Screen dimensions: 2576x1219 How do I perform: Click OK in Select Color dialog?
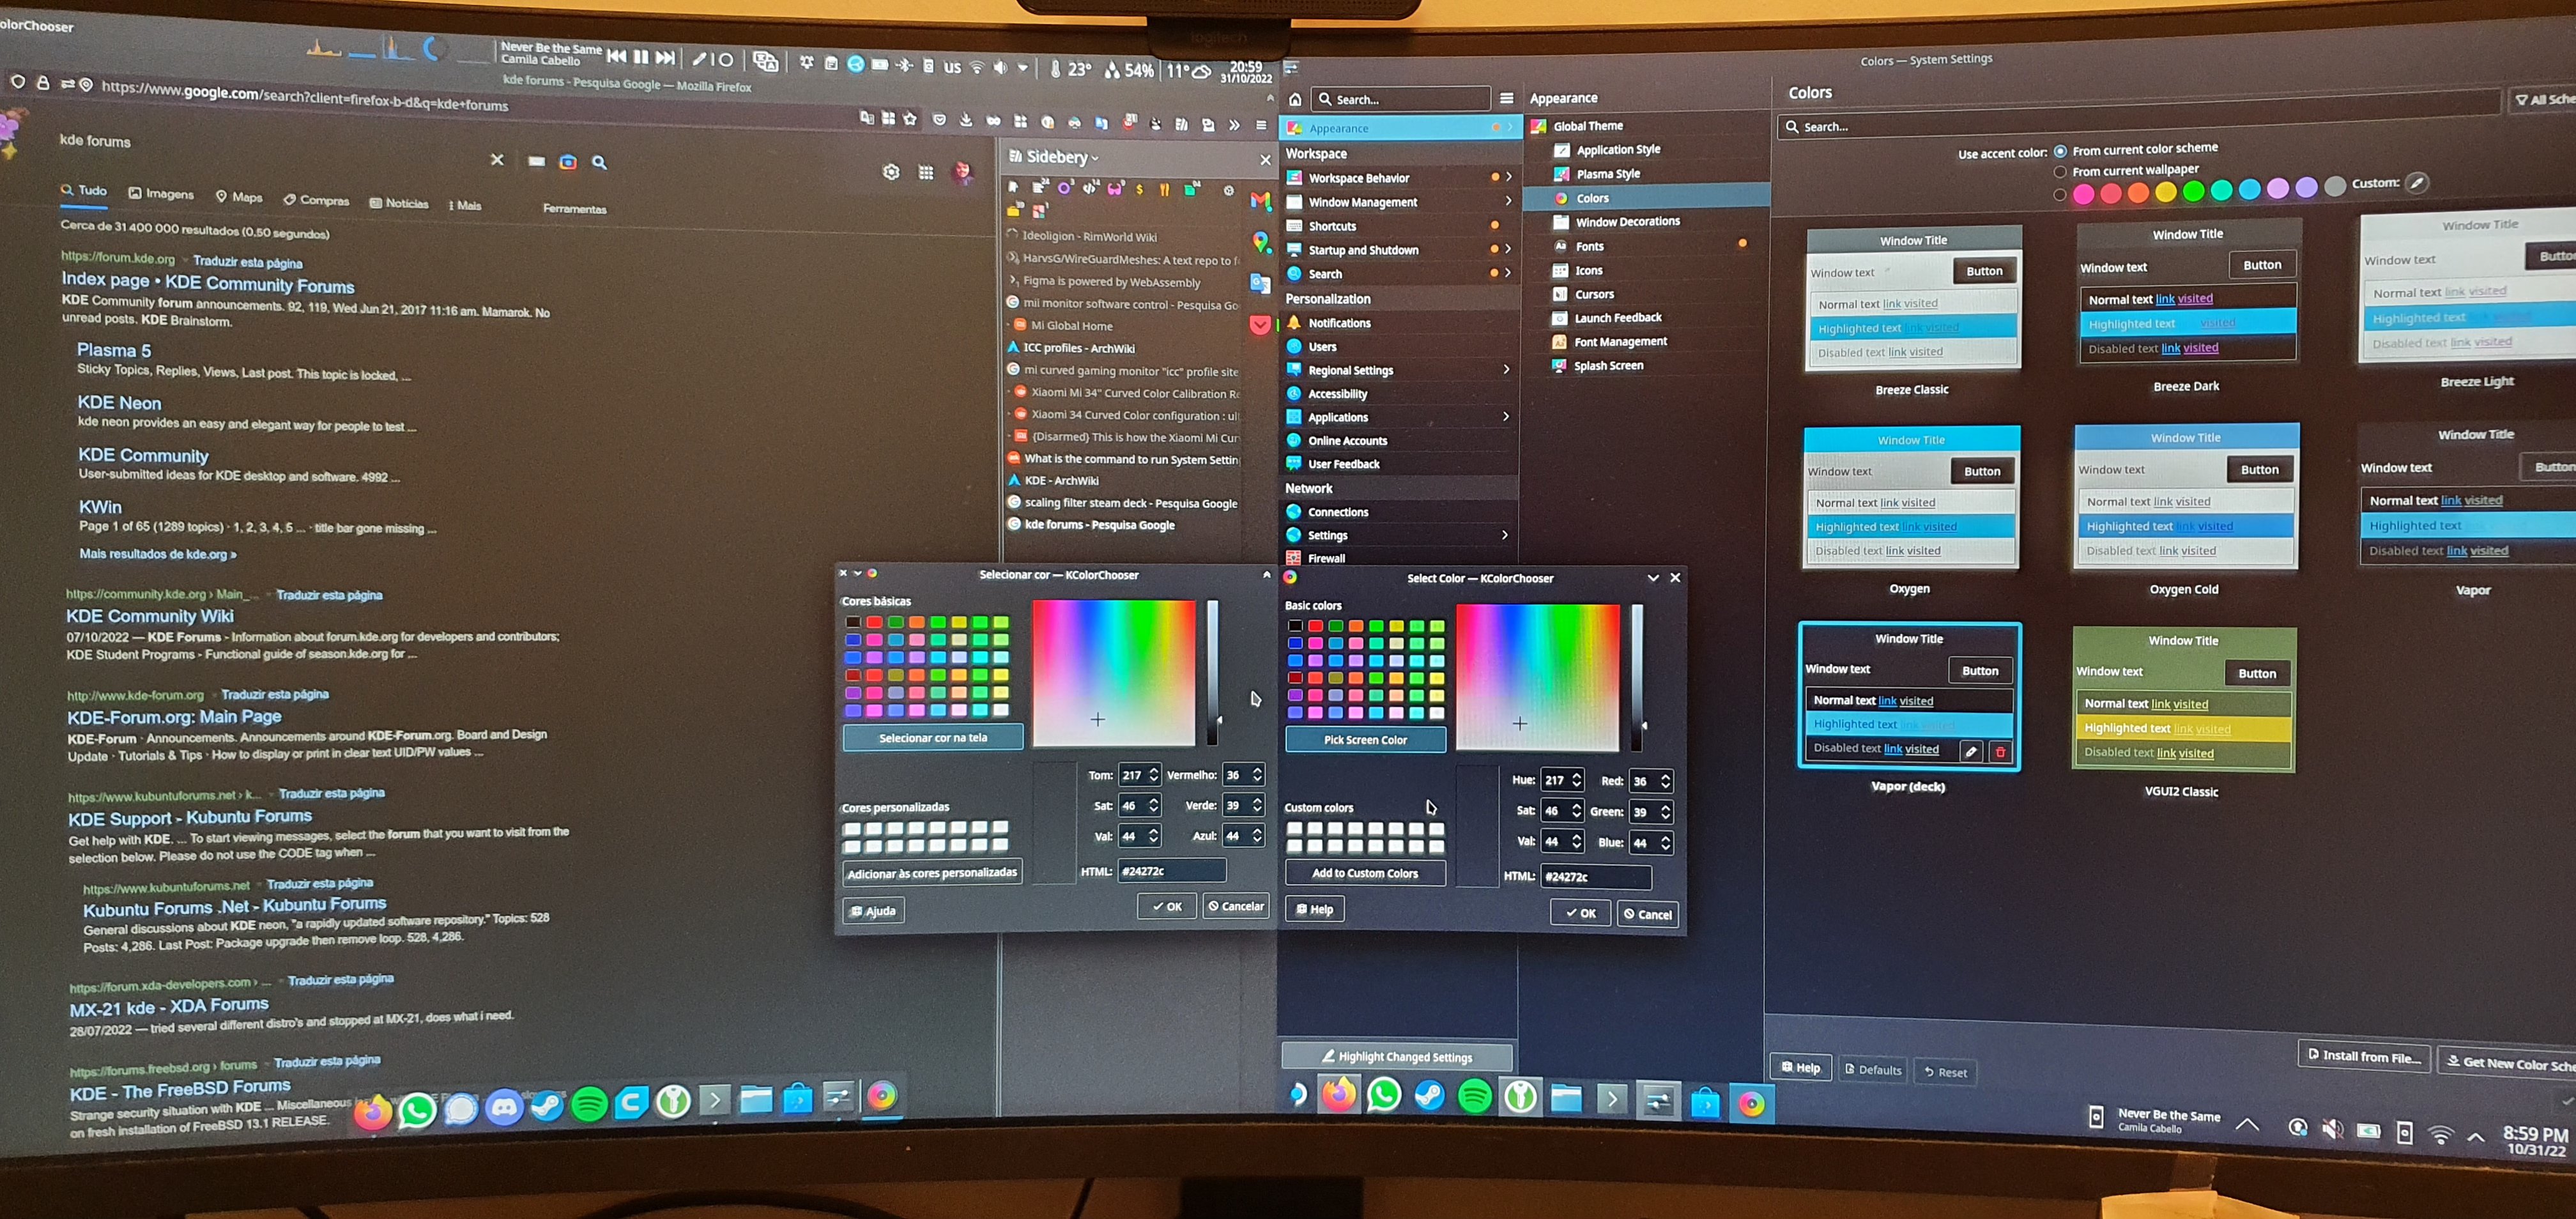click(x=1580, y=913)
